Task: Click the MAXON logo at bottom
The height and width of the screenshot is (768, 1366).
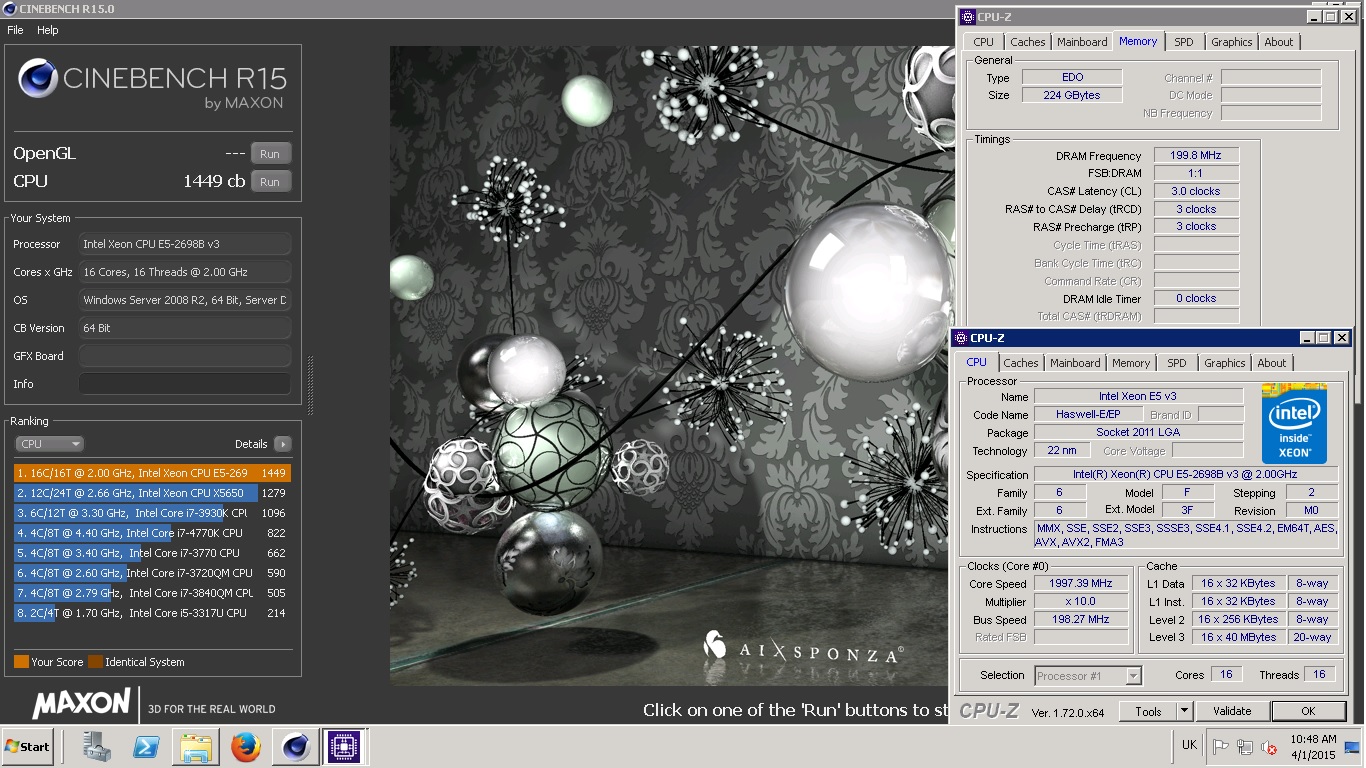Action: (81, 703)
